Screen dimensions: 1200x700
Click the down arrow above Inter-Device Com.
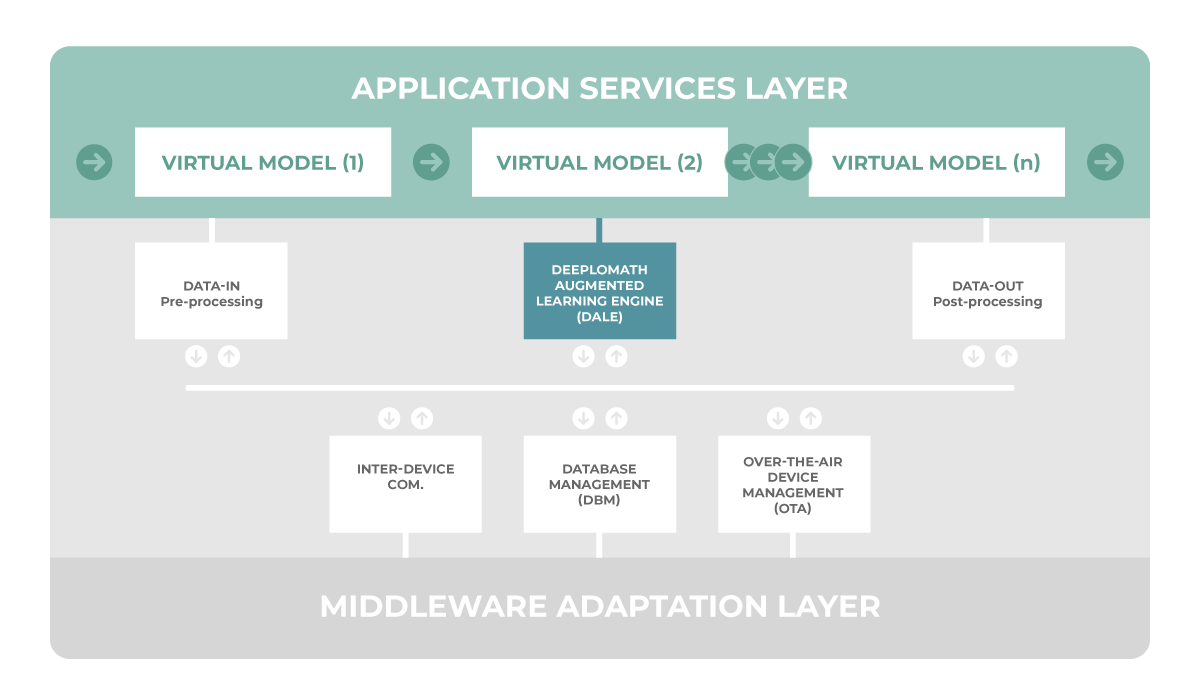tap(390, 418)
